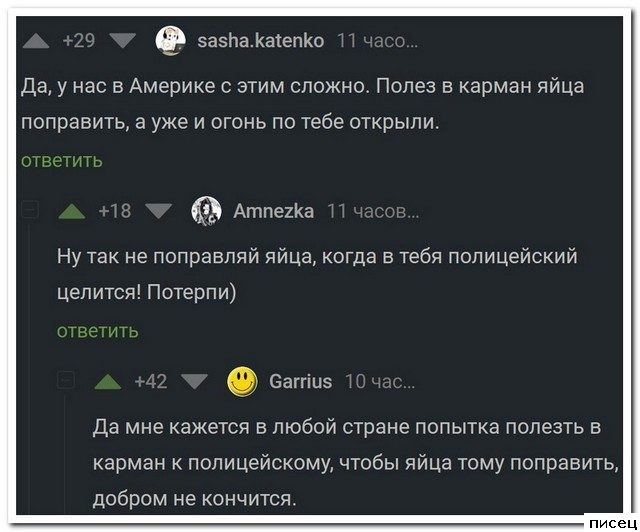Click Garrius's yellow smiley avatar
The height and width of the screenshot is (532, 640).
241,380
